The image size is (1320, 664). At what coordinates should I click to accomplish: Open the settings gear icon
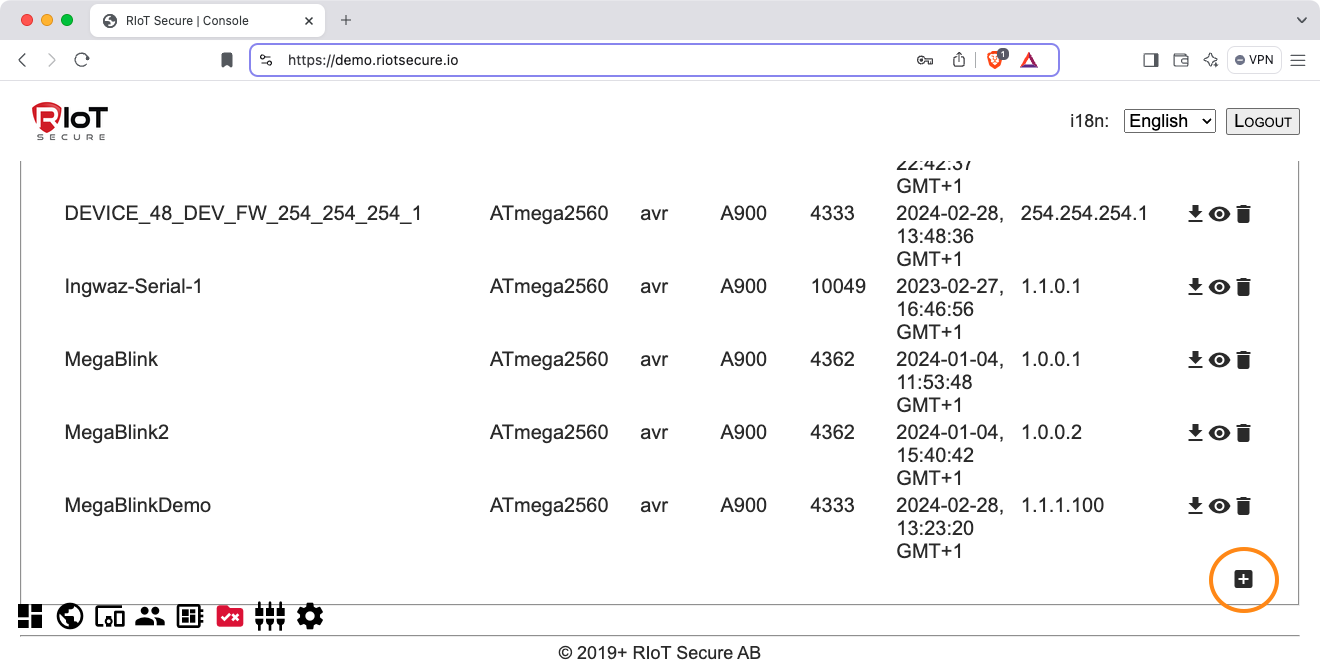pos(310,616)
